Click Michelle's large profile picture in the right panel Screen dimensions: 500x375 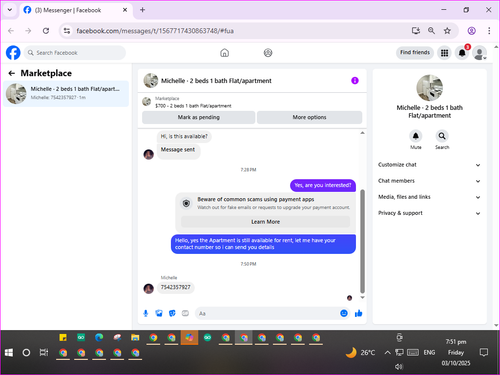point(430,88)
